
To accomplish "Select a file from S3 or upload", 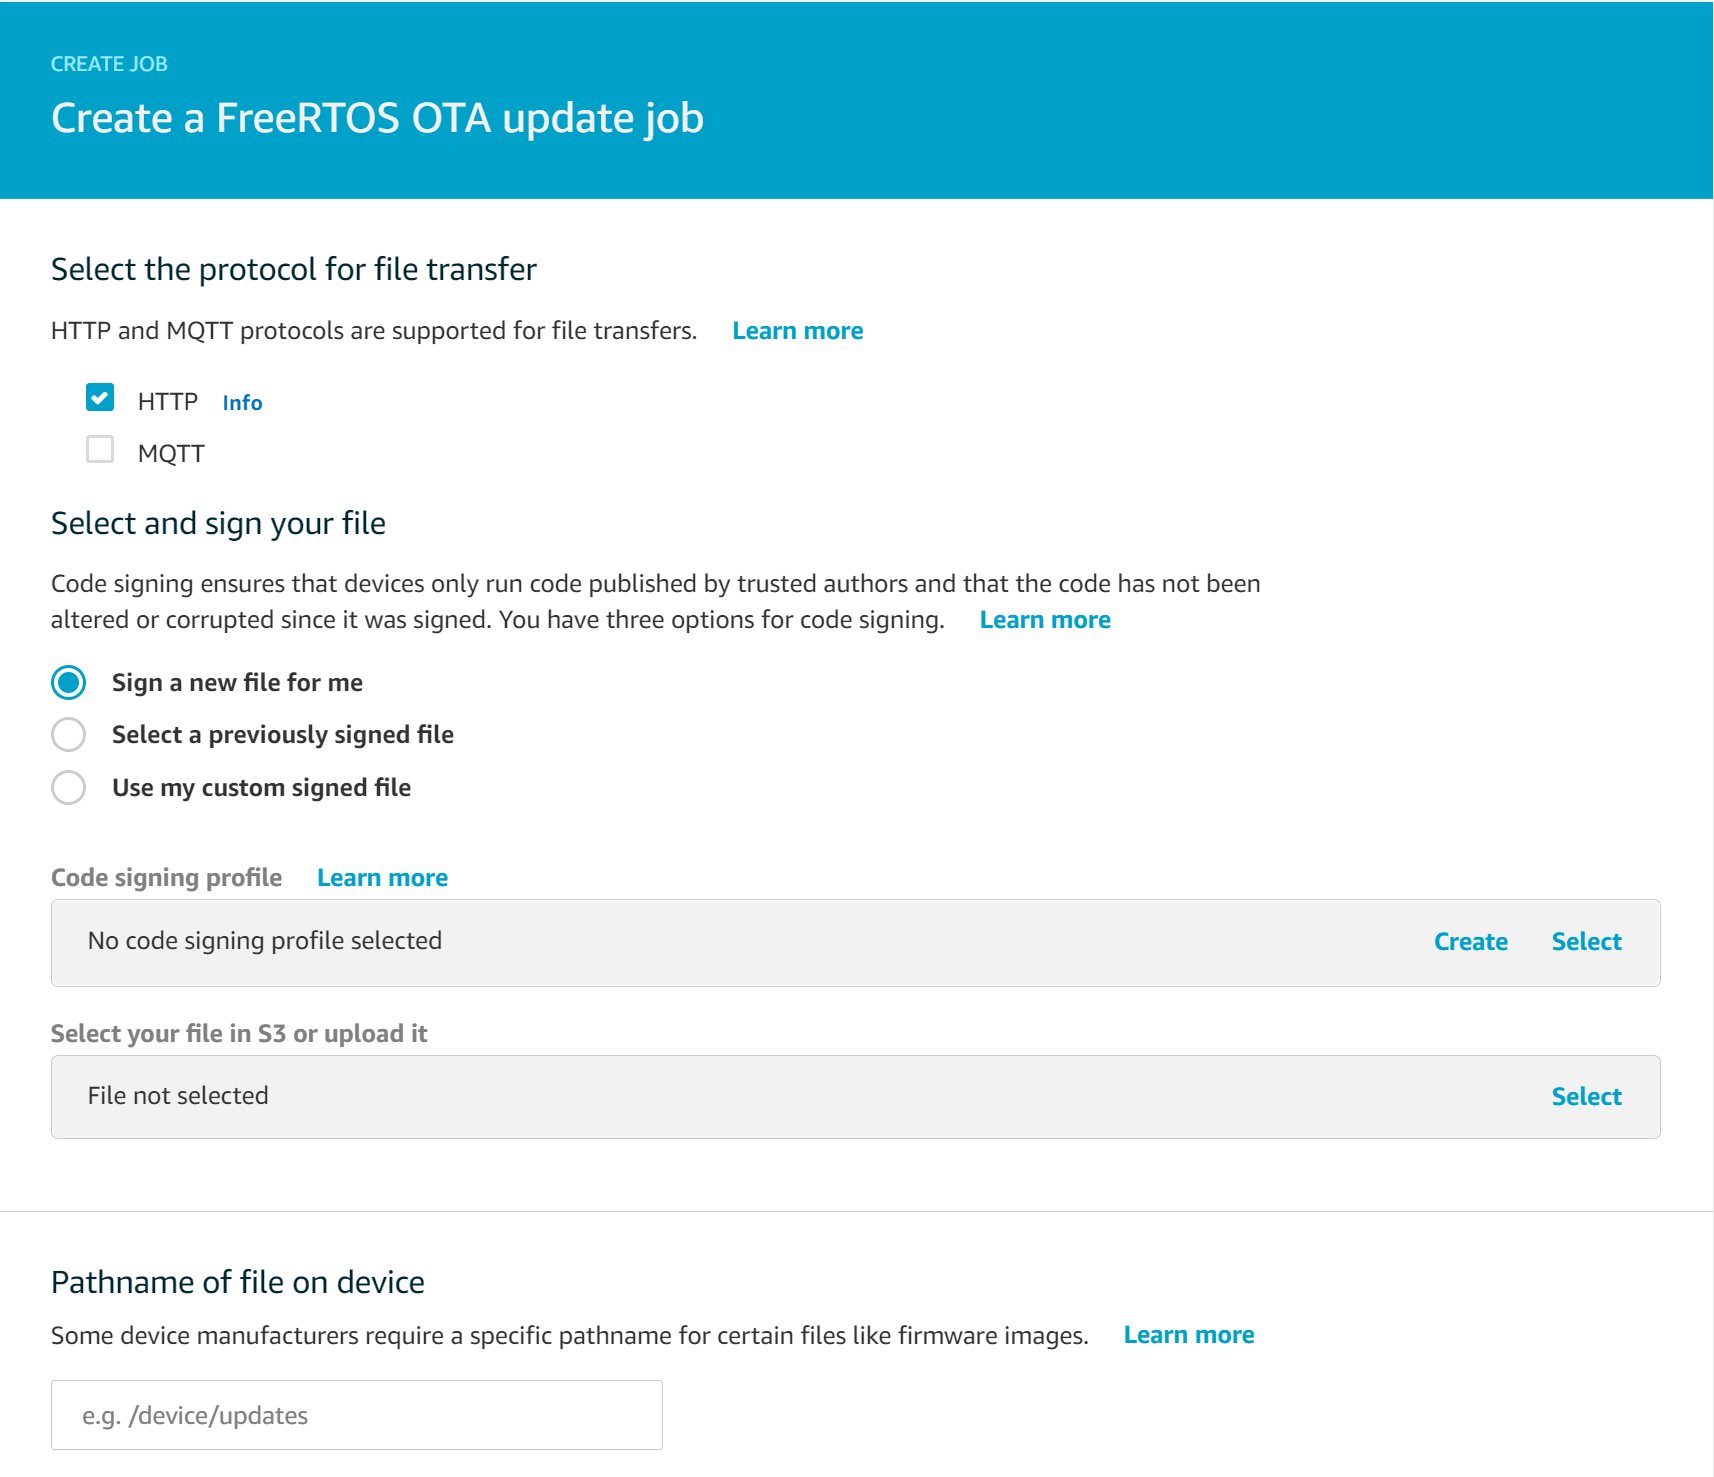I will pos(1586,1097).
